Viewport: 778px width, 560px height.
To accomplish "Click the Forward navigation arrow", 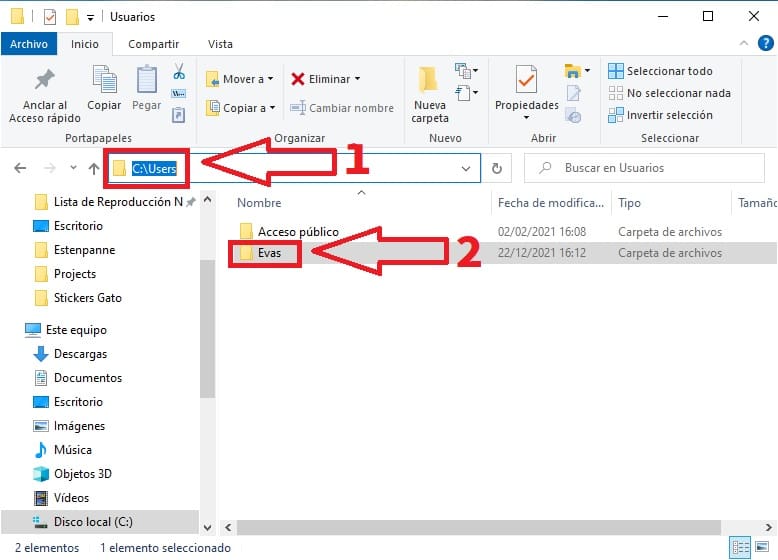I will (50, 168).
